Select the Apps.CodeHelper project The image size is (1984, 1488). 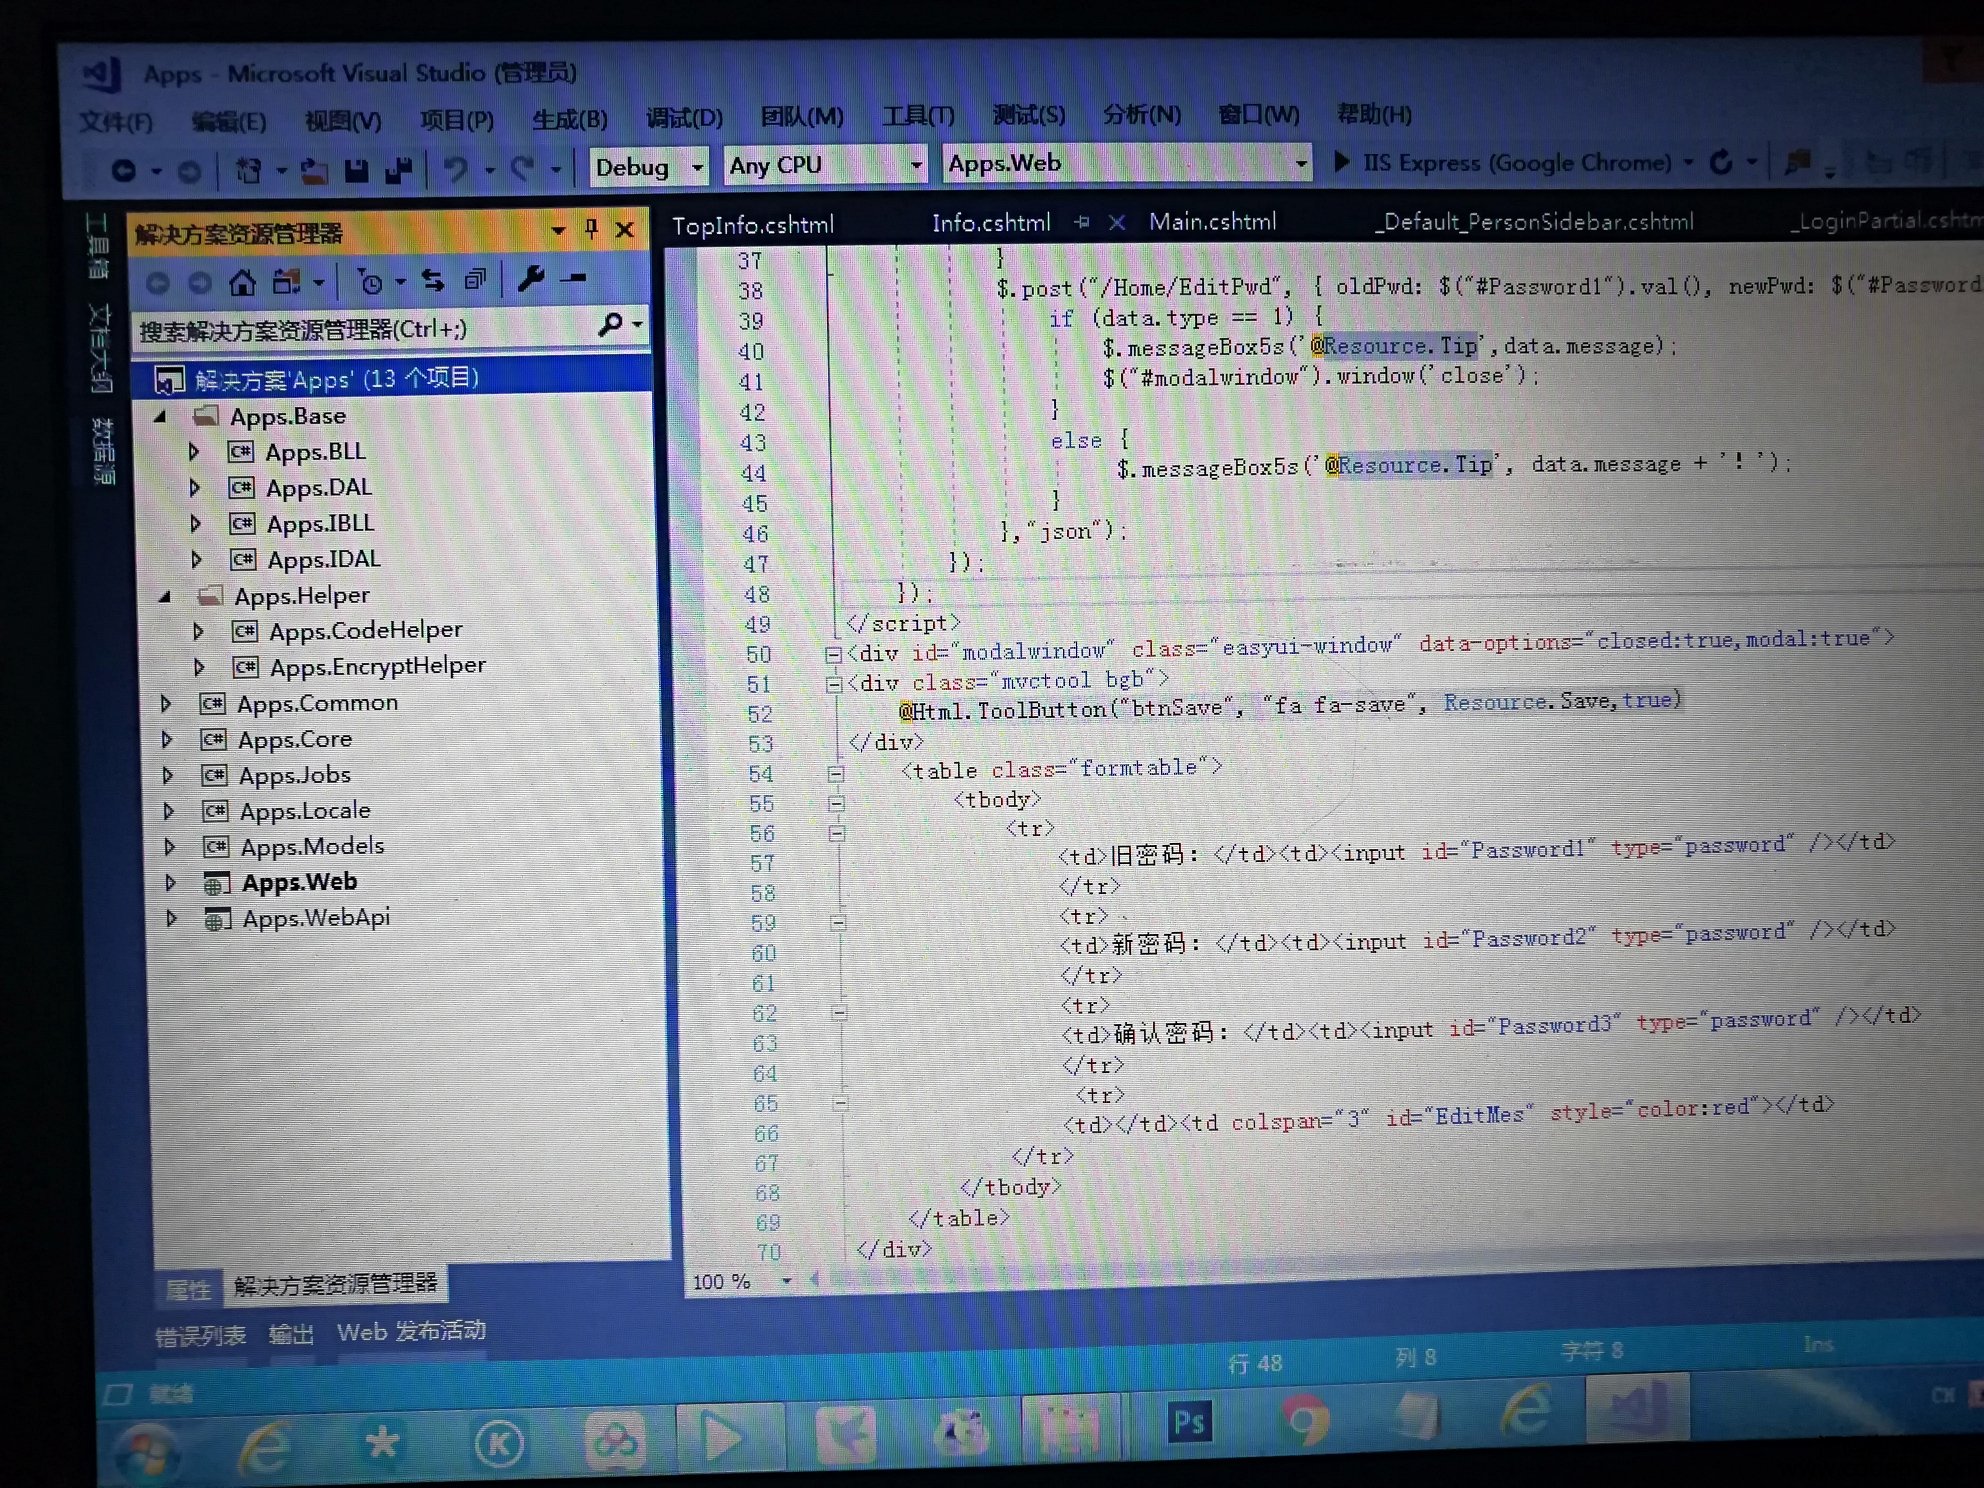click(366, 631)
